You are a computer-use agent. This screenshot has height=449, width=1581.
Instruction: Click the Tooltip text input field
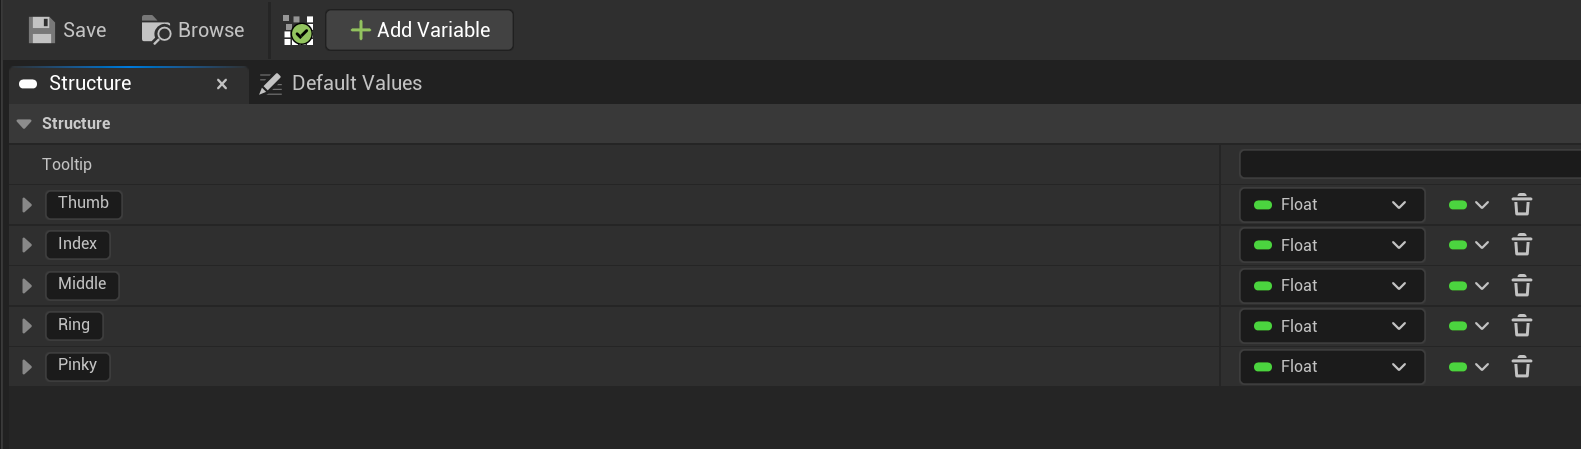[1408, 164]
